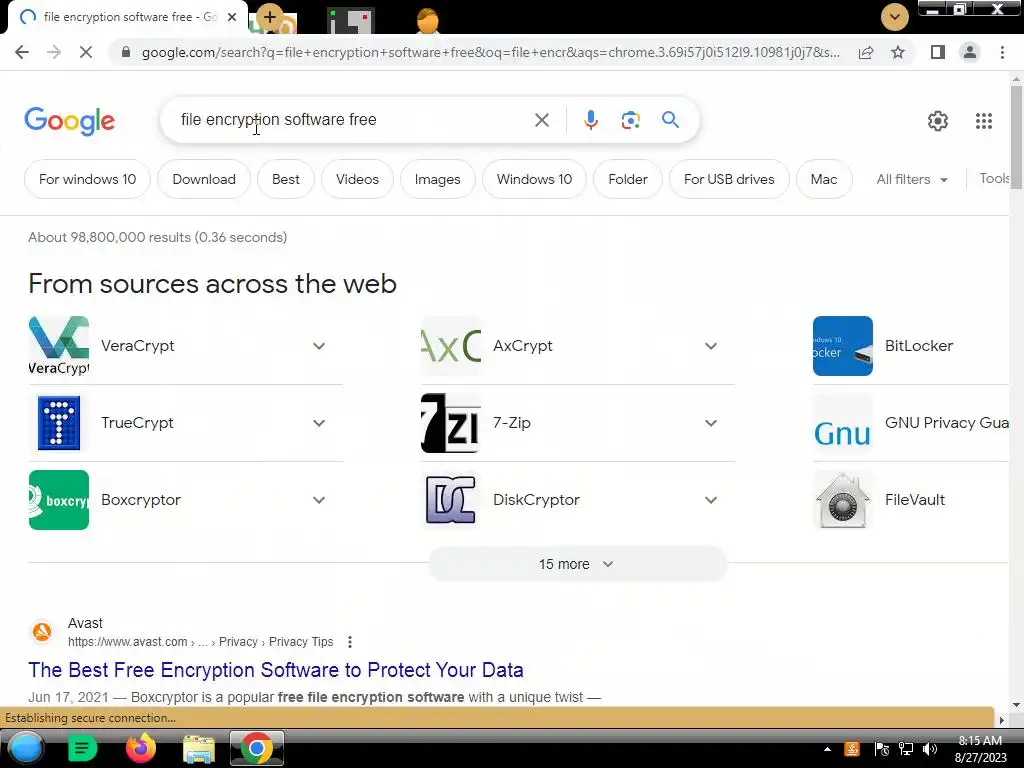Screen dimensions: 1024x768
Task: Open Google apps grid
Action: [x=984, y=121]
